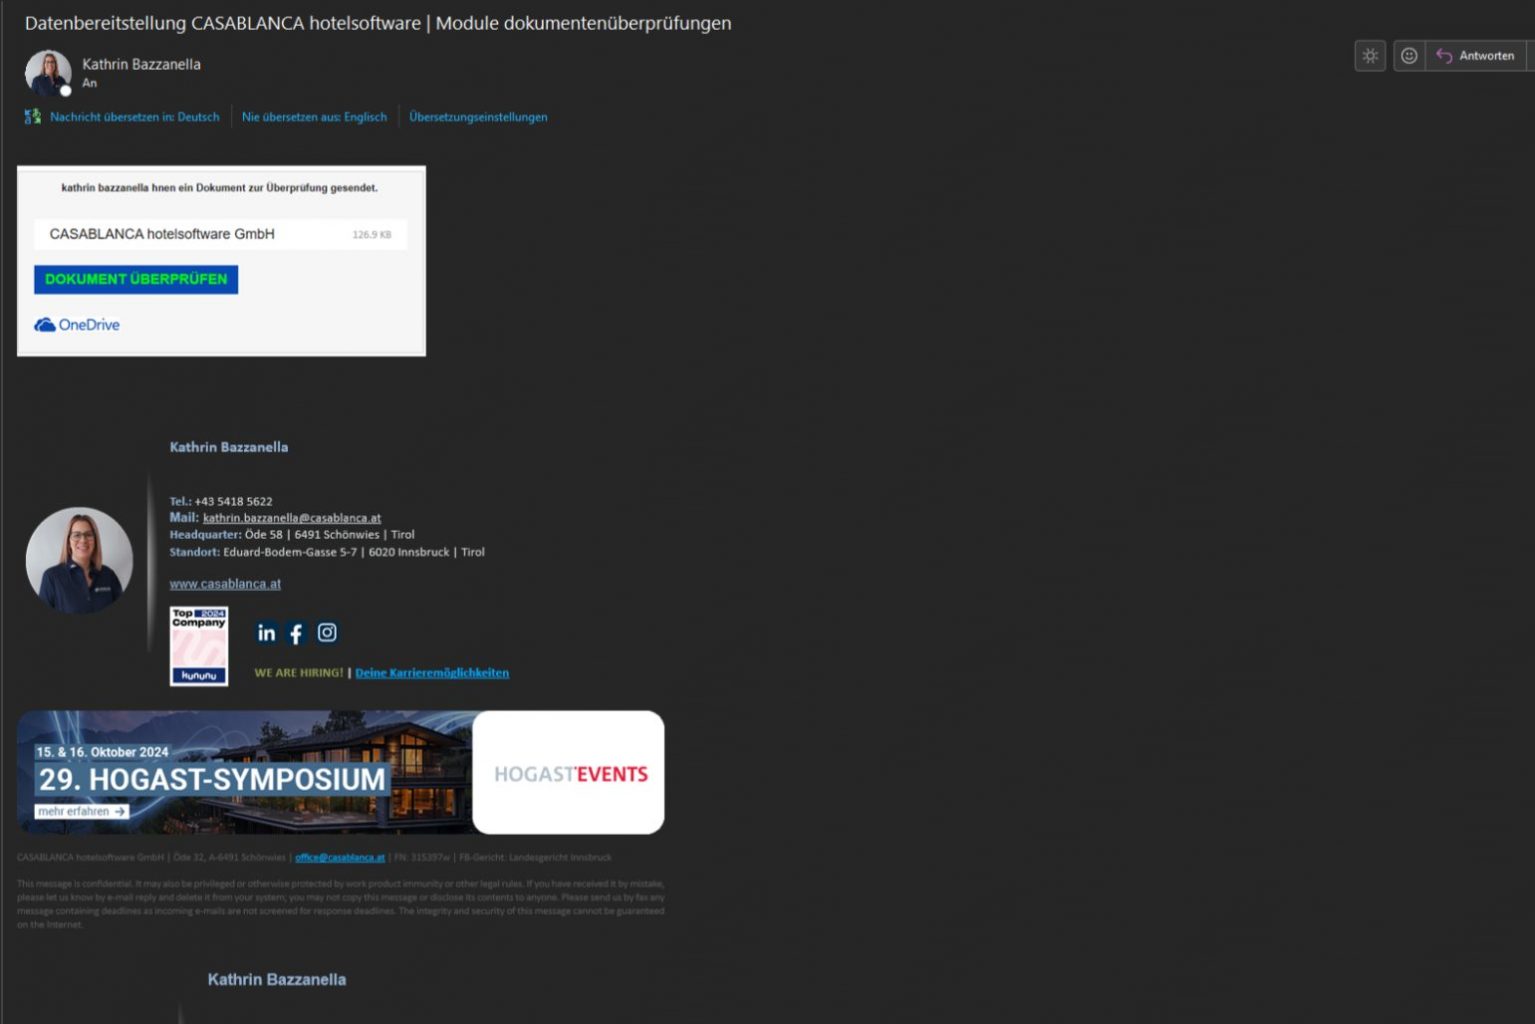This screenshot has height=1024, width=1535.
Task: Open CASABLANCA hotelsoftware GmbH attachment row
Action: [220, 234]
